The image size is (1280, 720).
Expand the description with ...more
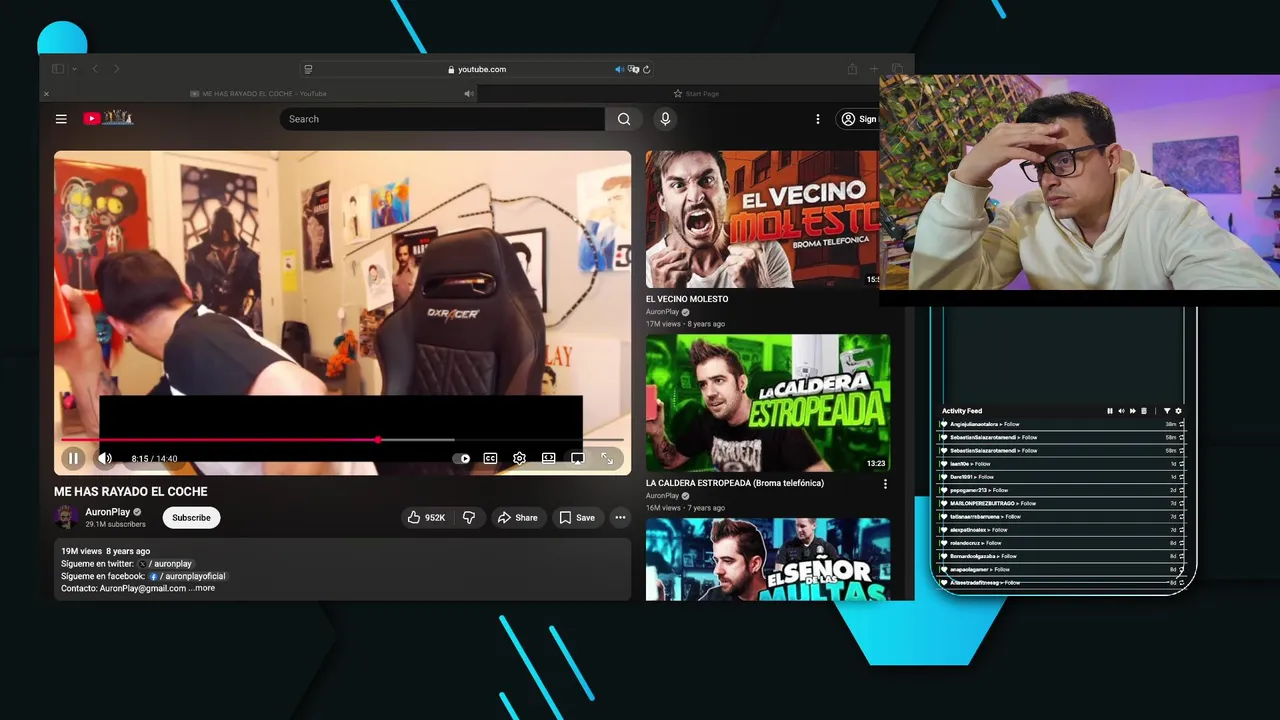[201, 588]
